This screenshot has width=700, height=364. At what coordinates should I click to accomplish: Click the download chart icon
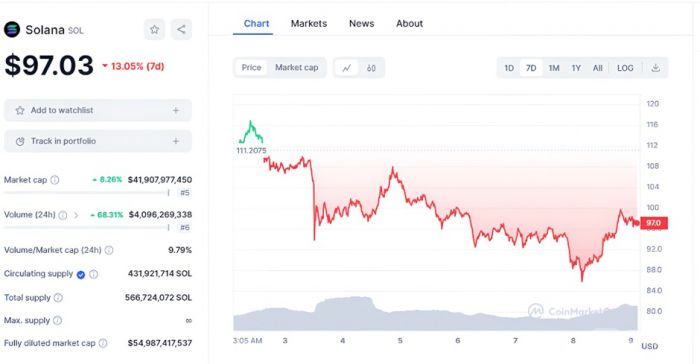655,68
